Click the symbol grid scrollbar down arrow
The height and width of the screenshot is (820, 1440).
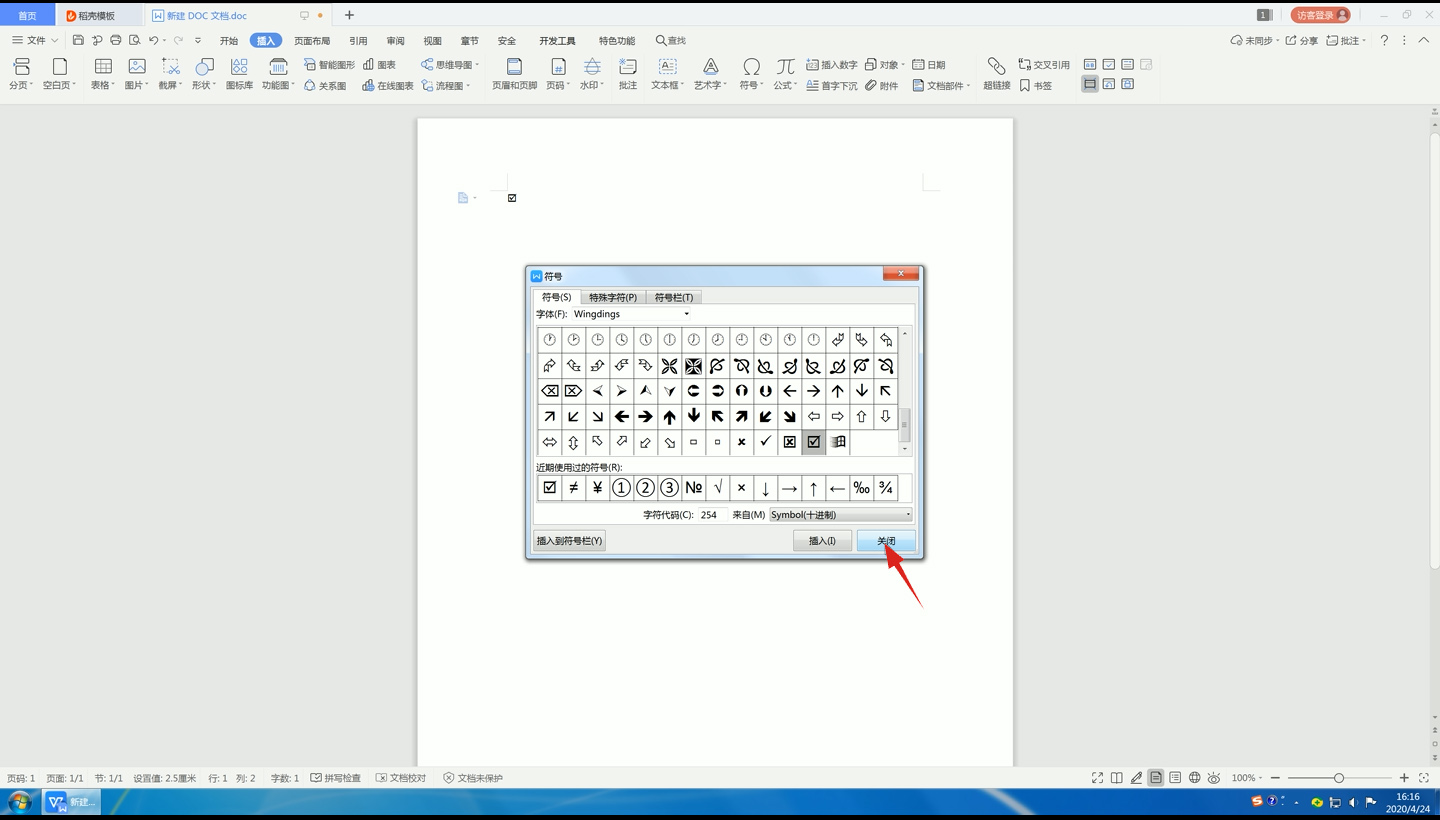905,449
